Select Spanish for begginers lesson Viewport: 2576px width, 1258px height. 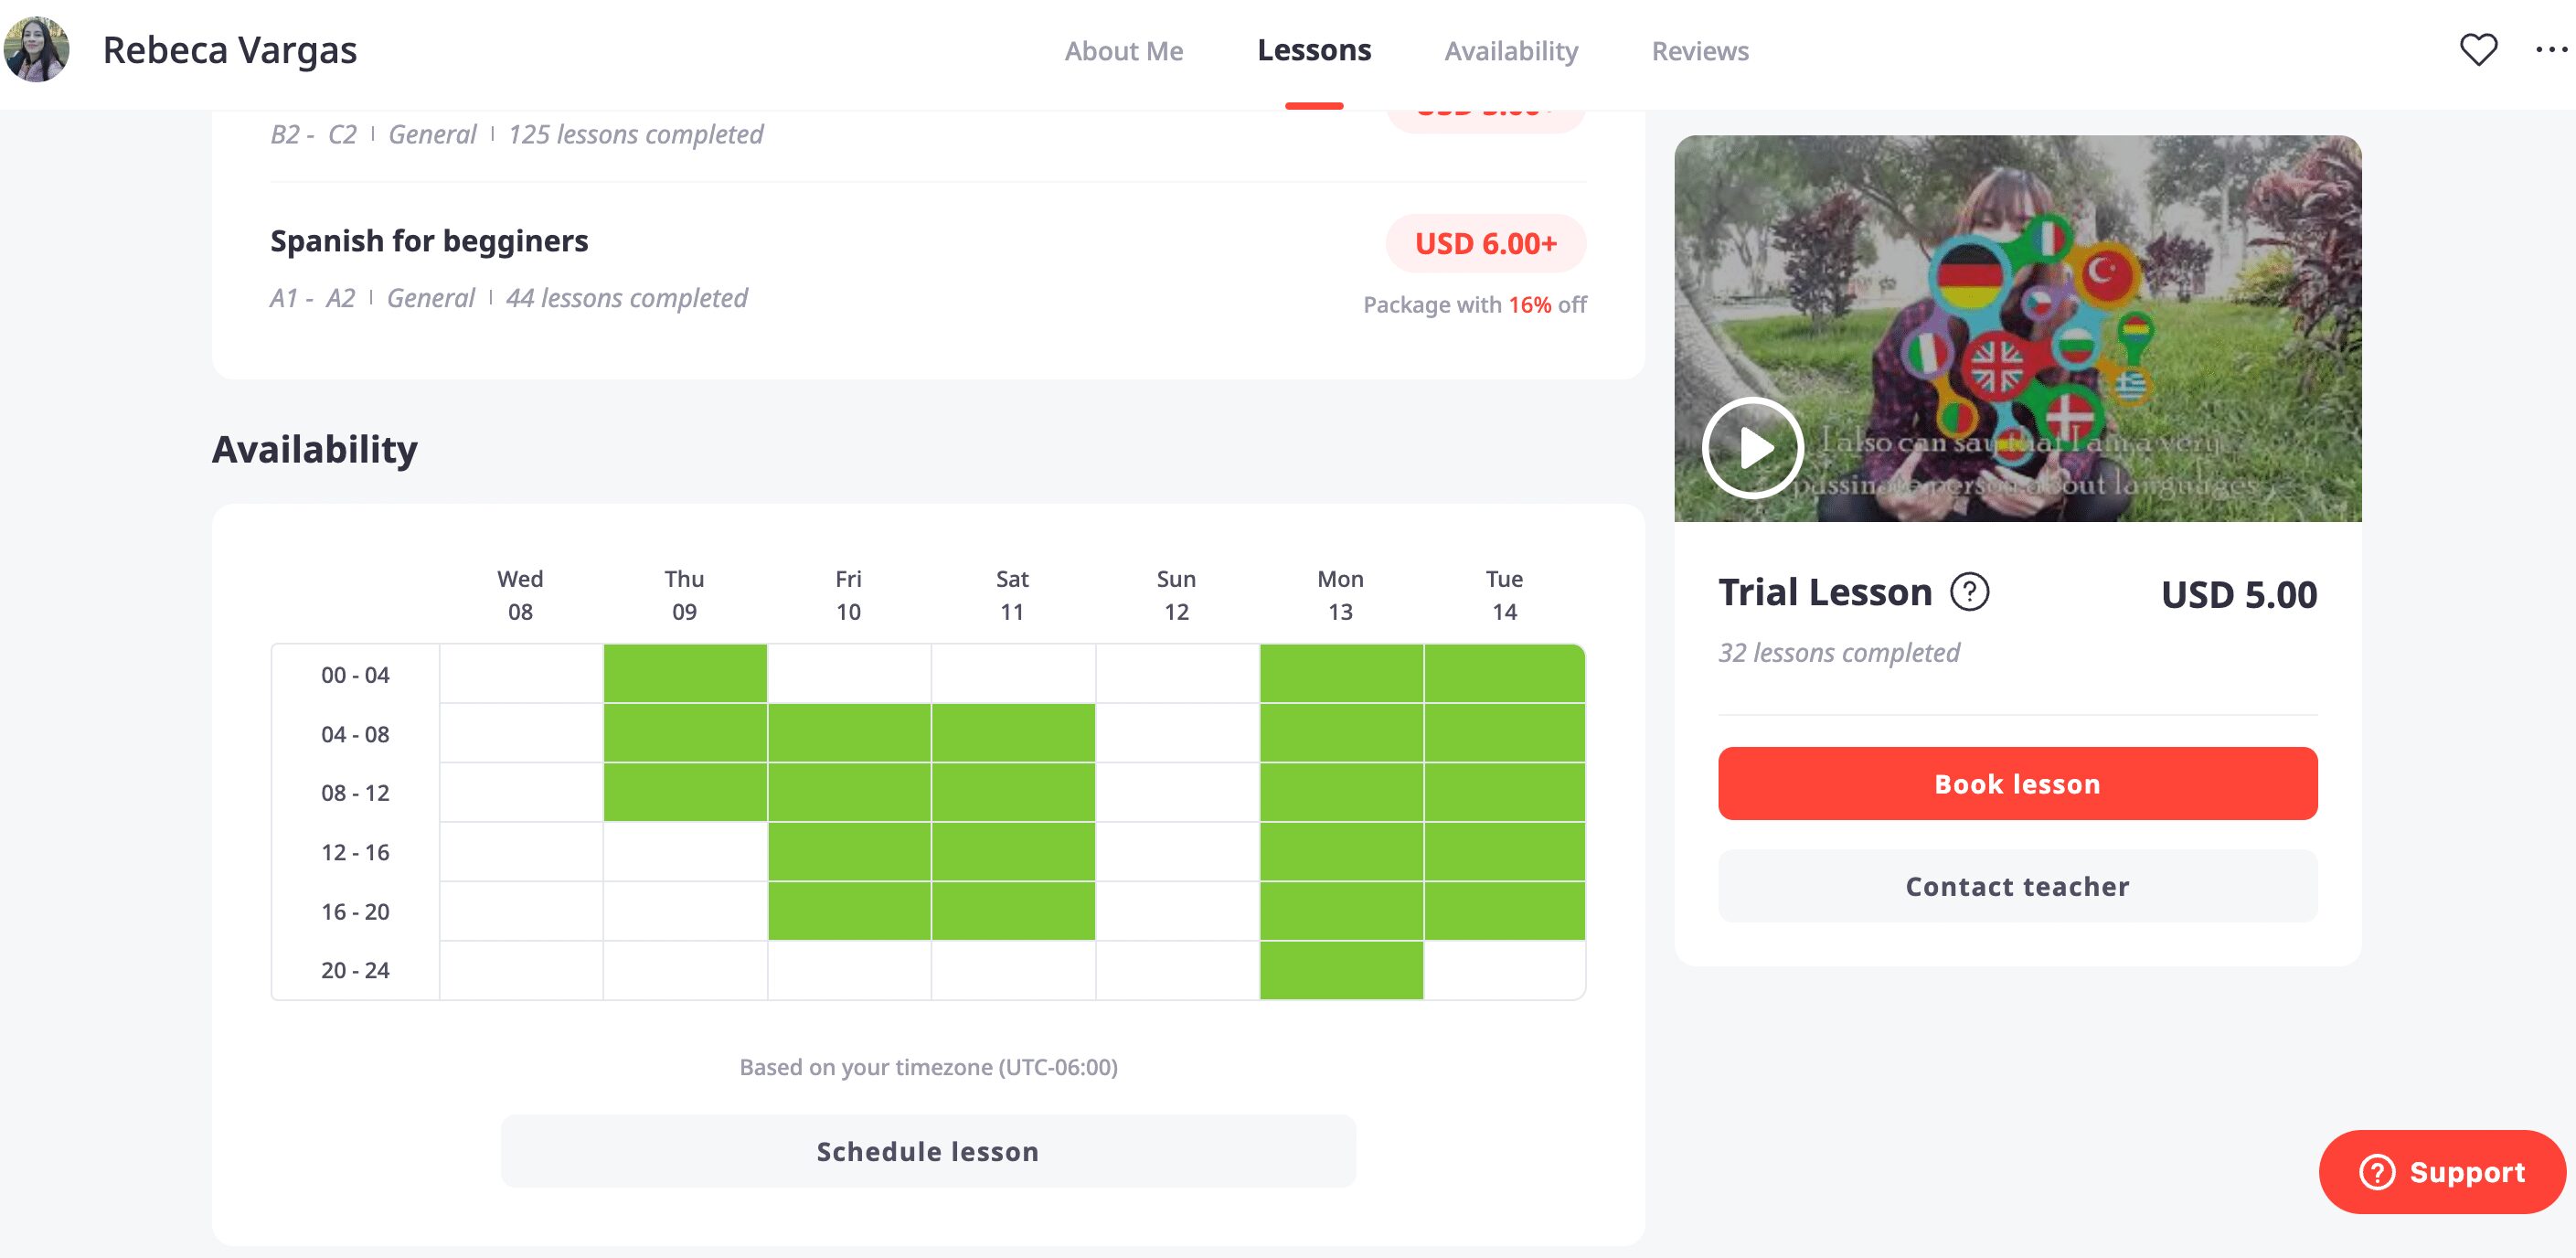point(429,241)
